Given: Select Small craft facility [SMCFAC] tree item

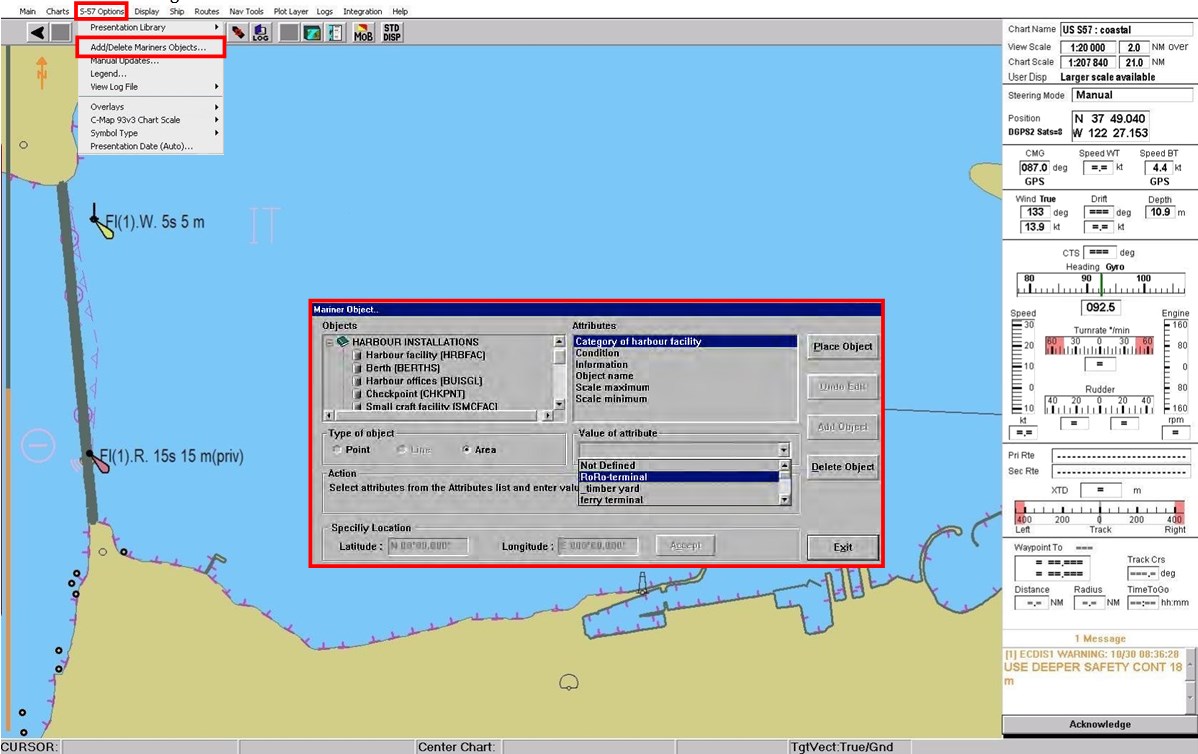Looking at the screenshot, I should click(x=431, y=406).
